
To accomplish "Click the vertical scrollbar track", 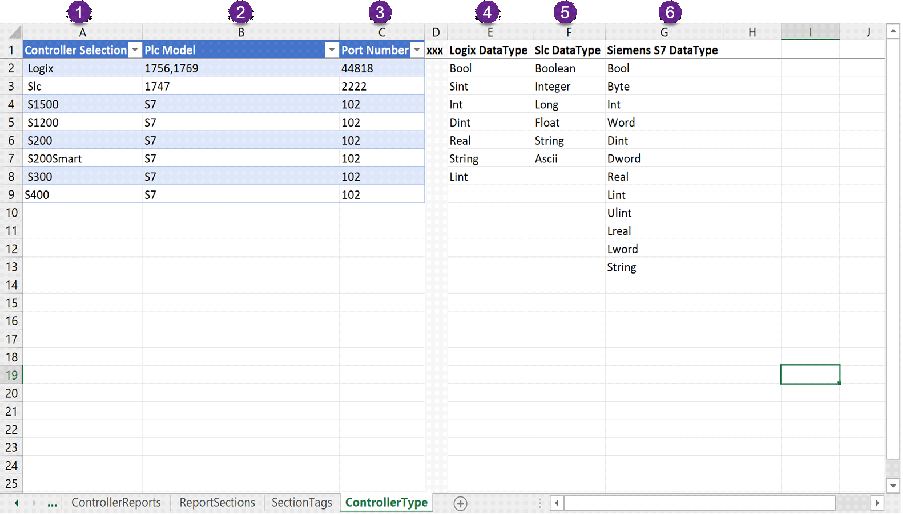I will (x=893, y=249).
